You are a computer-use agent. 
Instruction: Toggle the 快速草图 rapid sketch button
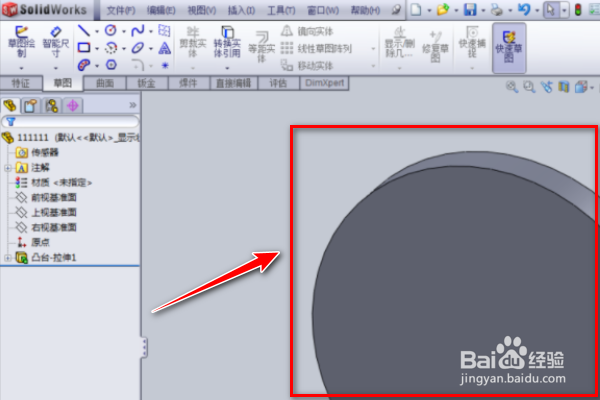[509, 47]
